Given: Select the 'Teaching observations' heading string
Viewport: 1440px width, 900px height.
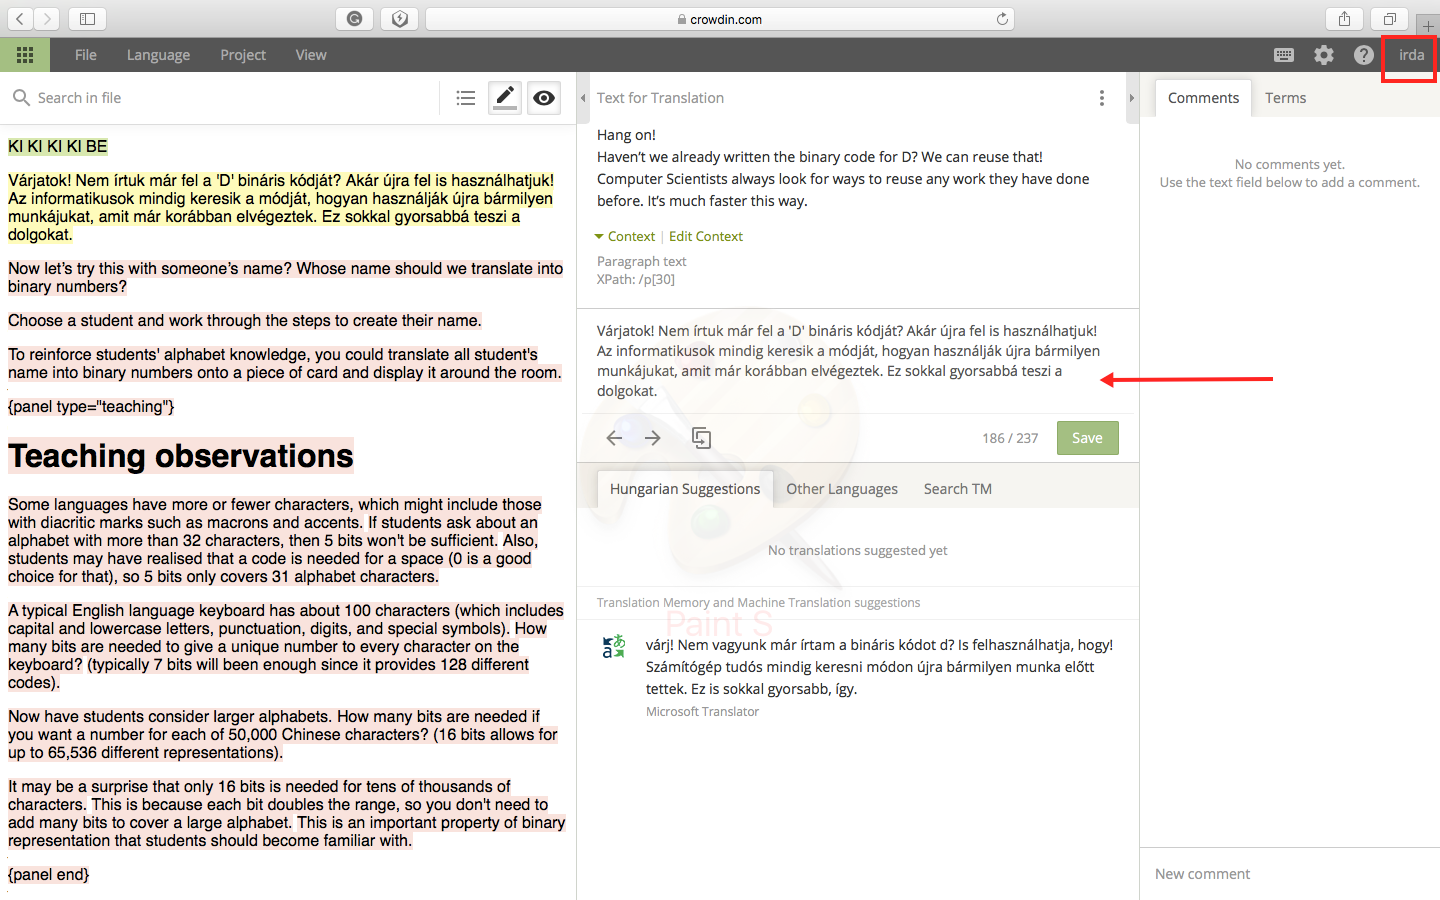Looking at the screenshot, I should click(181, 456).
